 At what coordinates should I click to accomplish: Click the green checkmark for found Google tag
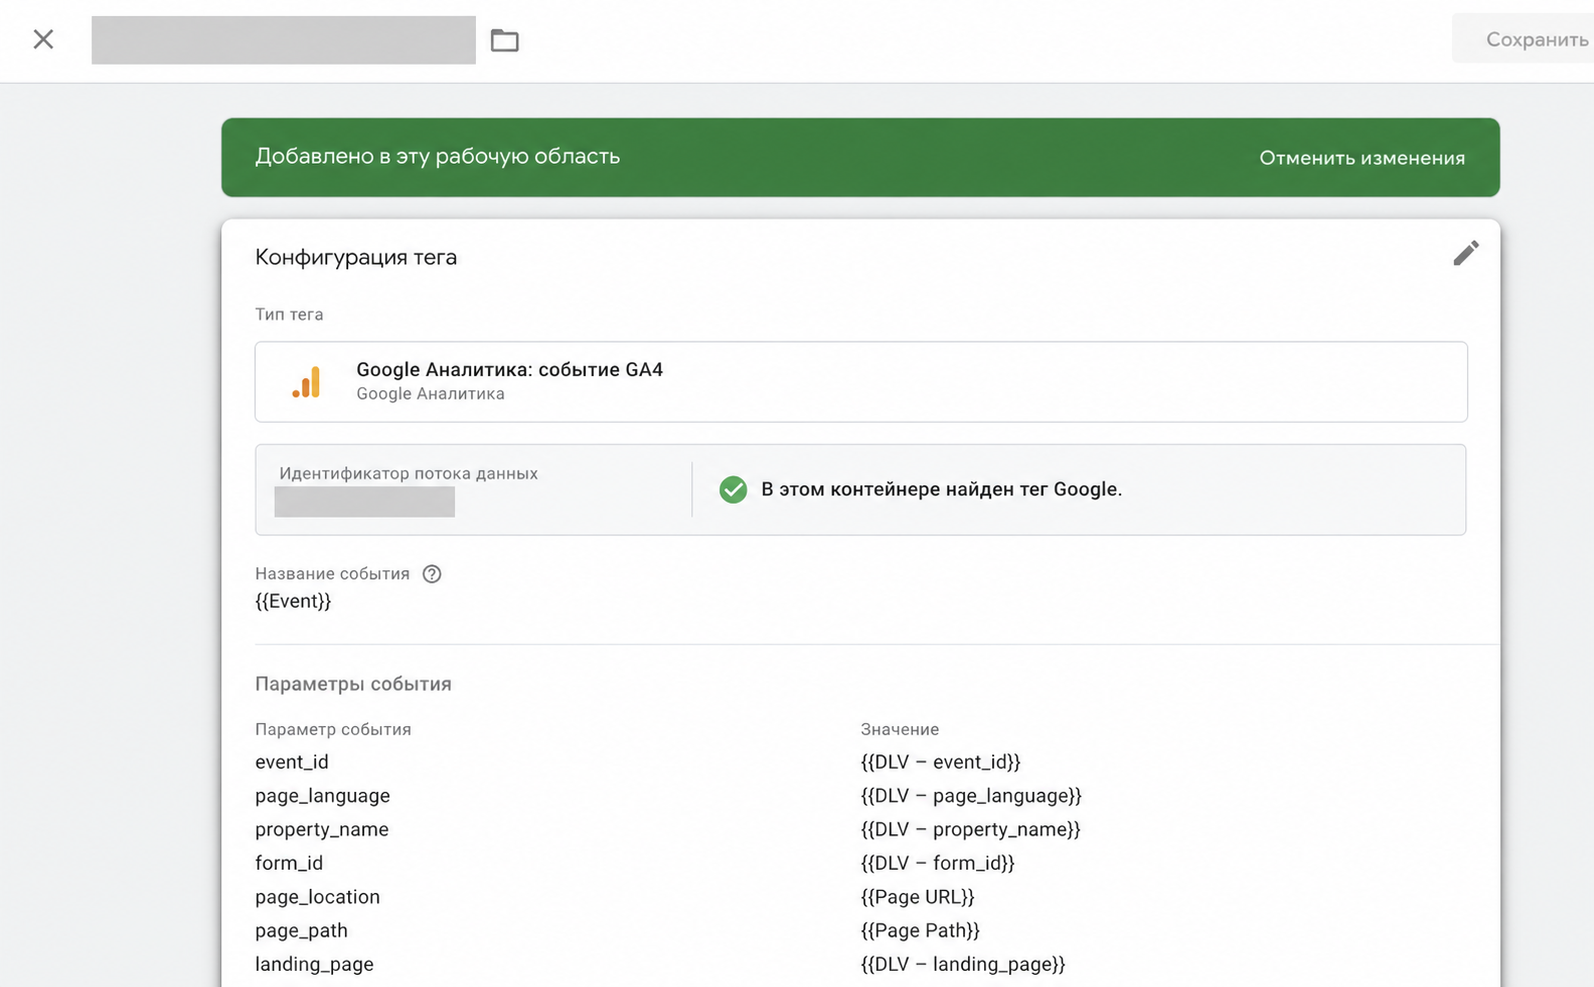pos(733,489)
